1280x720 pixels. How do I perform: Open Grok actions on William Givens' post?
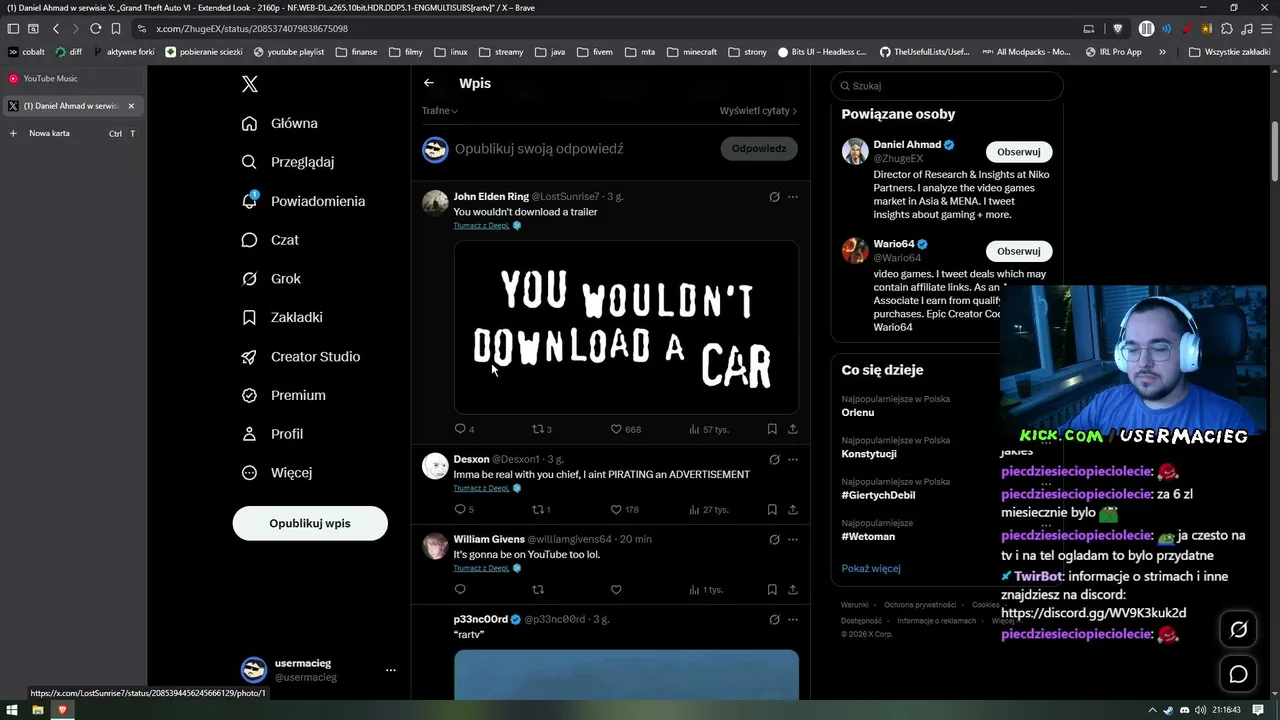point(774,539)
